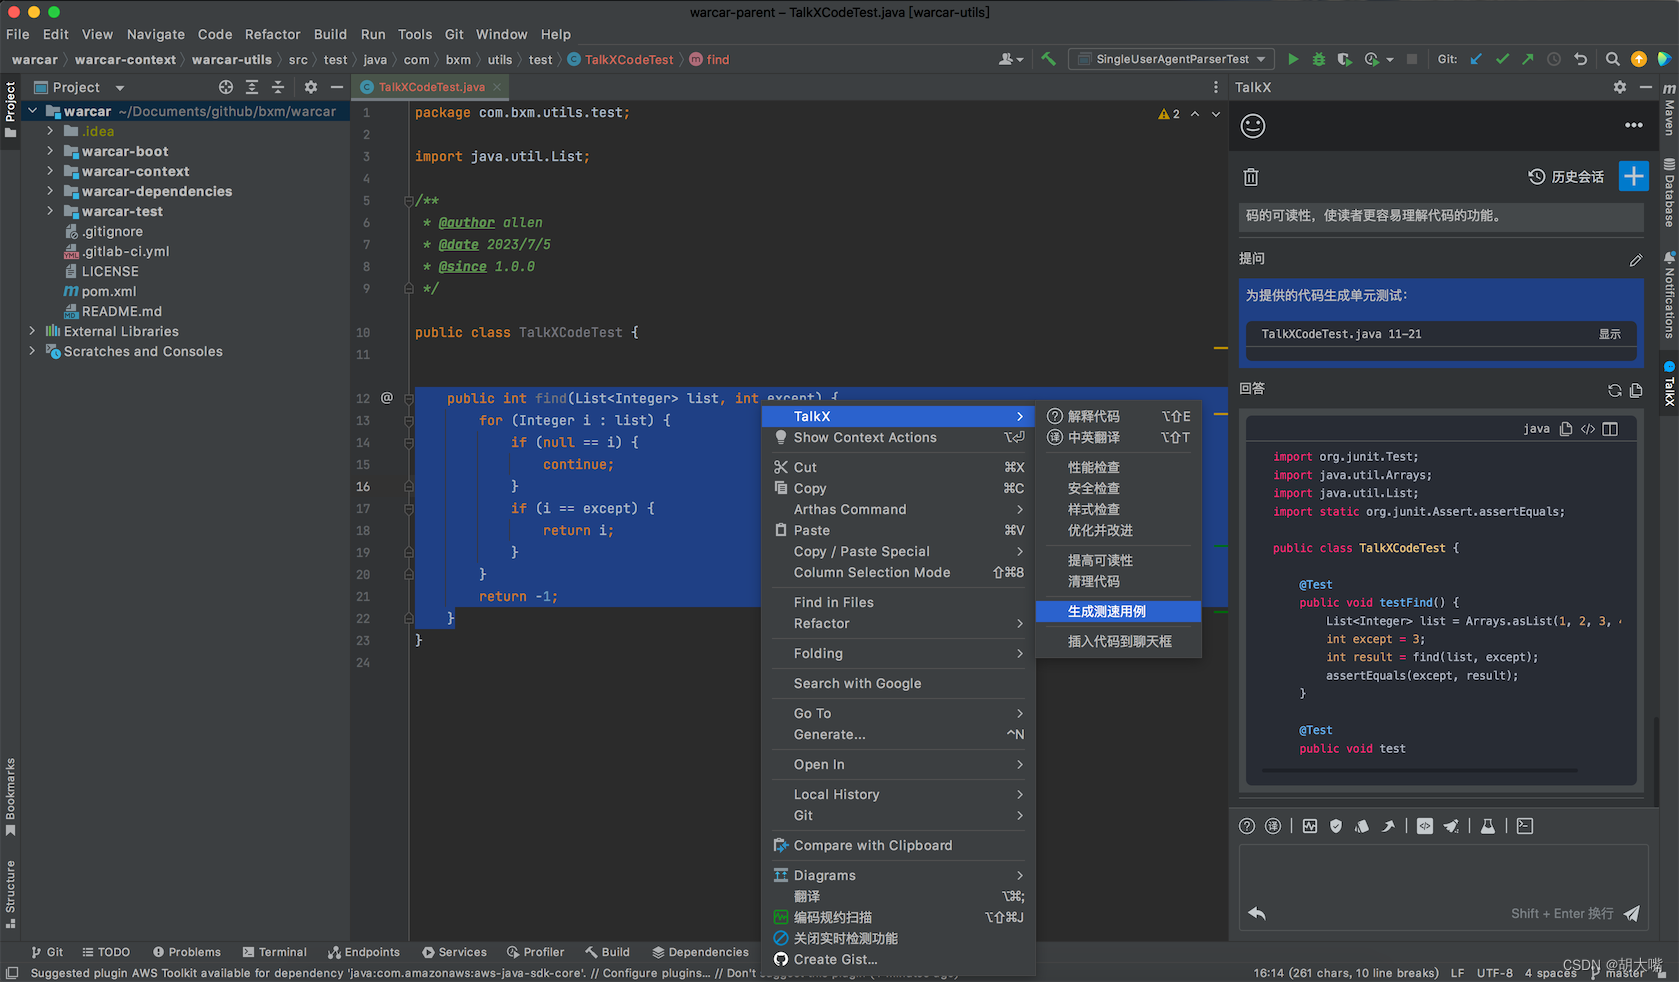Screen dimensions: 1679x982
Task: Send the message with the paper plane icon
Action: [x=1632, y=913]
